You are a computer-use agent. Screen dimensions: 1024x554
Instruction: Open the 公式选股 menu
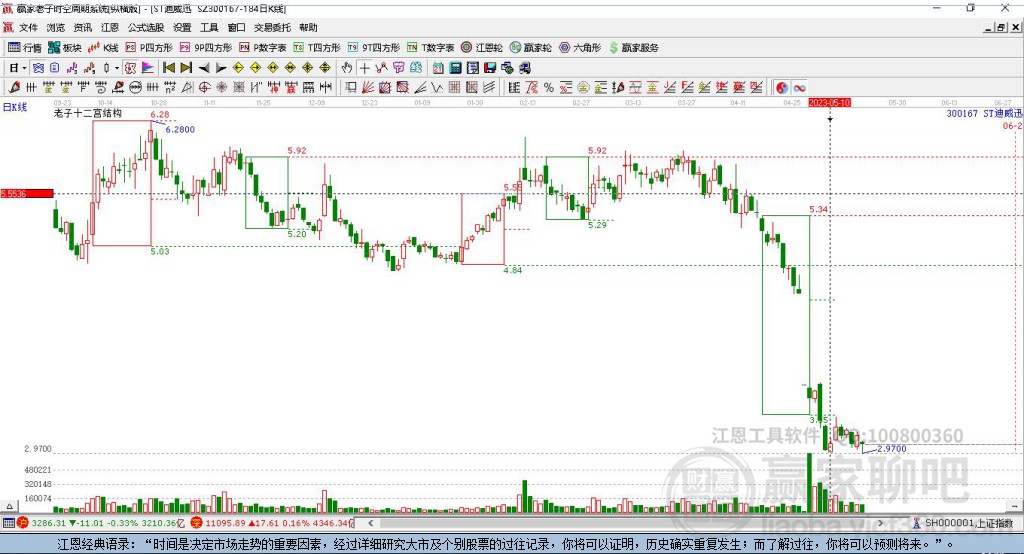click(146, 27)
